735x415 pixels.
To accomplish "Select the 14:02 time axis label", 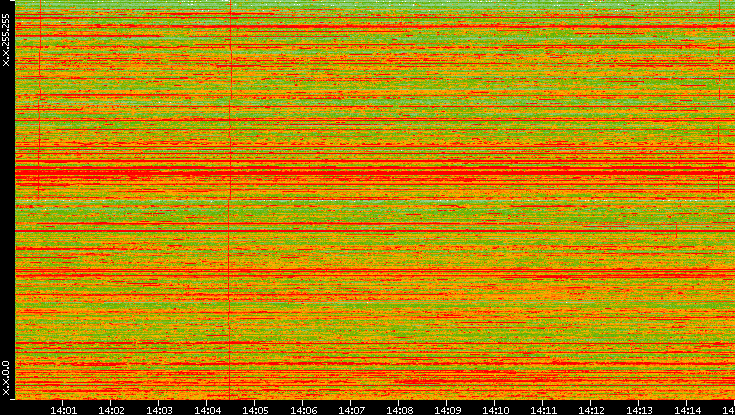I will click(x=111, y=410).
